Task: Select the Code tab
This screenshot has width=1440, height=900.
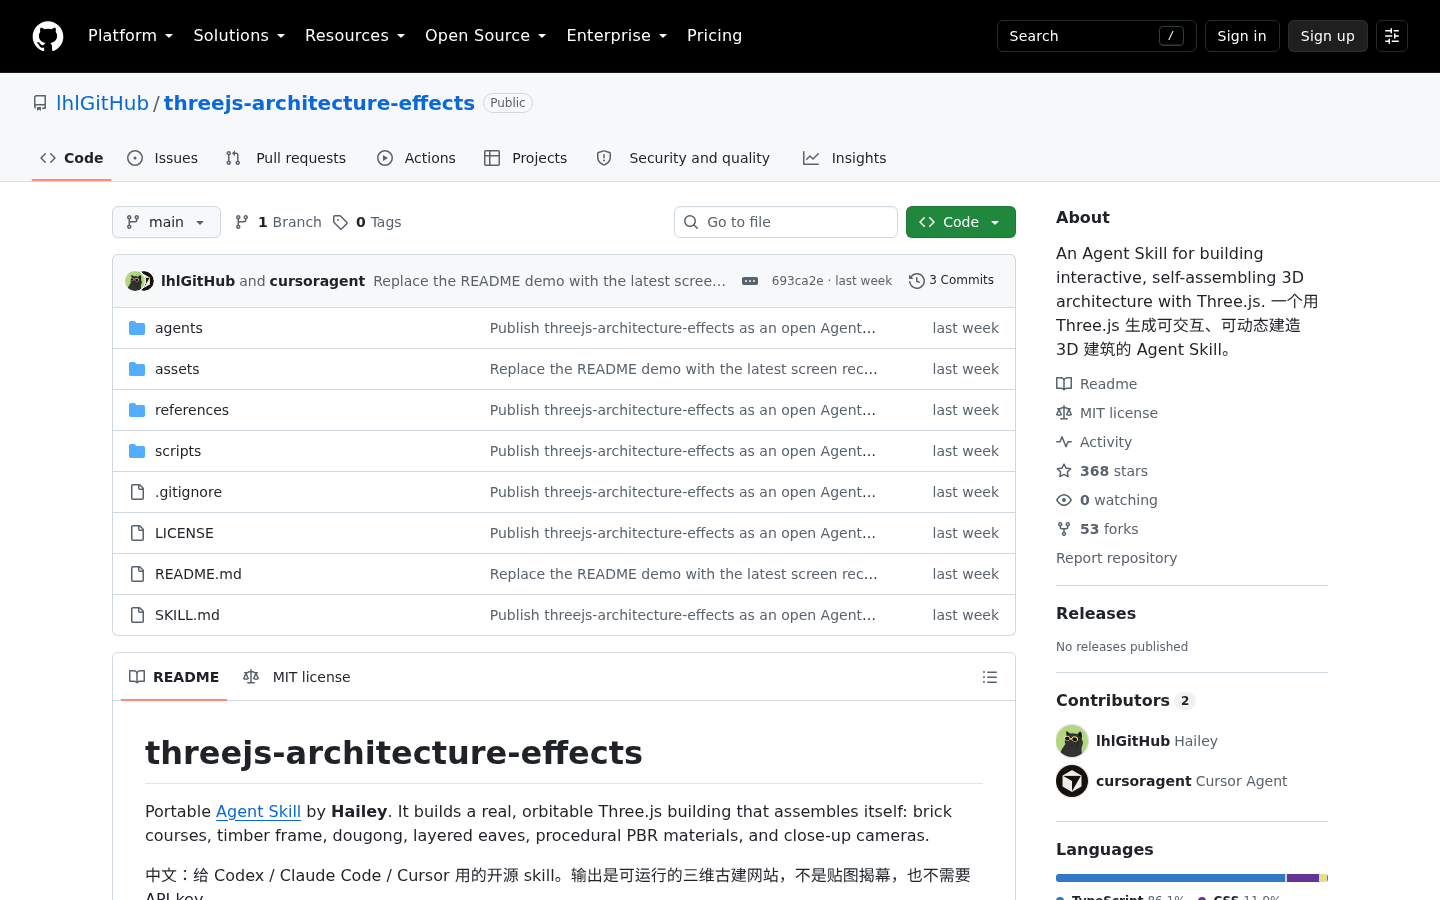Action: [72, 158]
